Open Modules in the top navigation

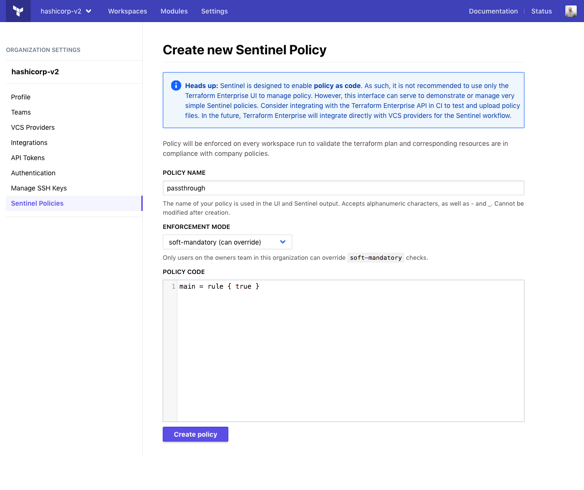(x=174, y=11)
